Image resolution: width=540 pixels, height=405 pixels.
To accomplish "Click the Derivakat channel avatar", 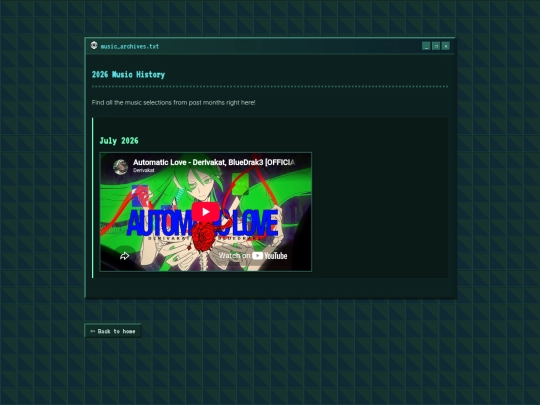I will (121, 167).
